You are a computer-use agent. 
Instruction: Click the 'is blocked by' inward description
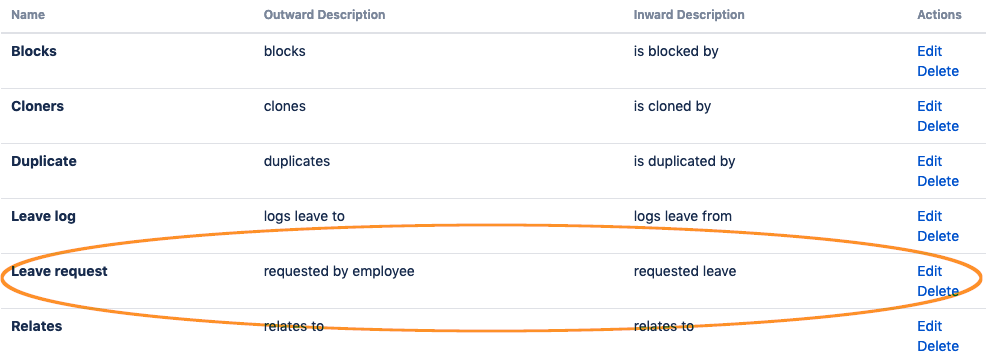676,51
